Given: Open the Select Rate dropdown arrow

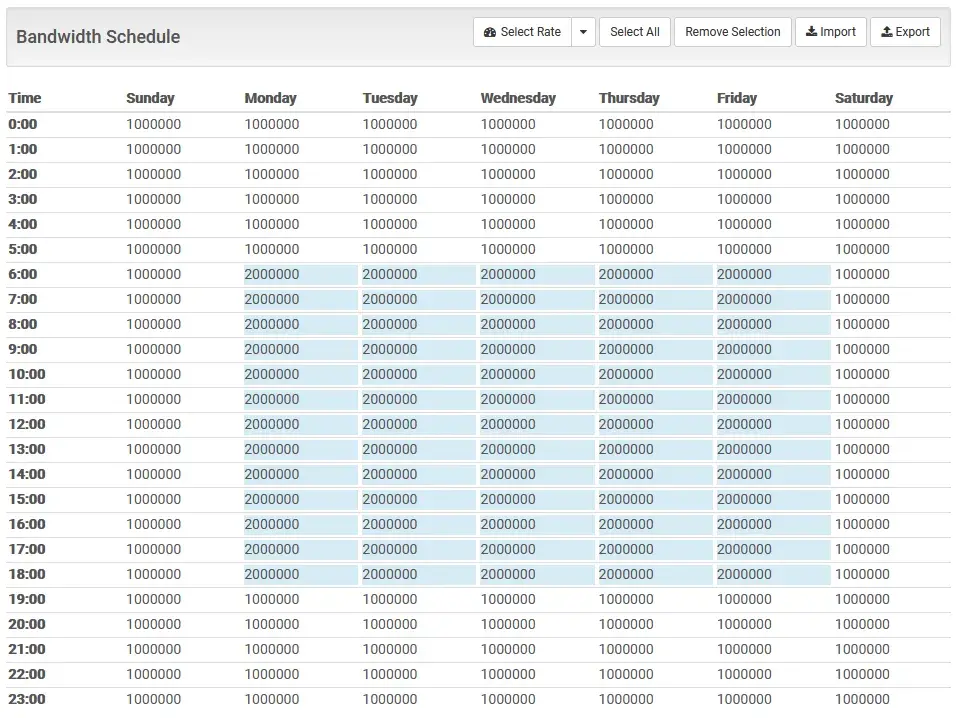Looking at the screenshot, I should [x=582, y=32].
